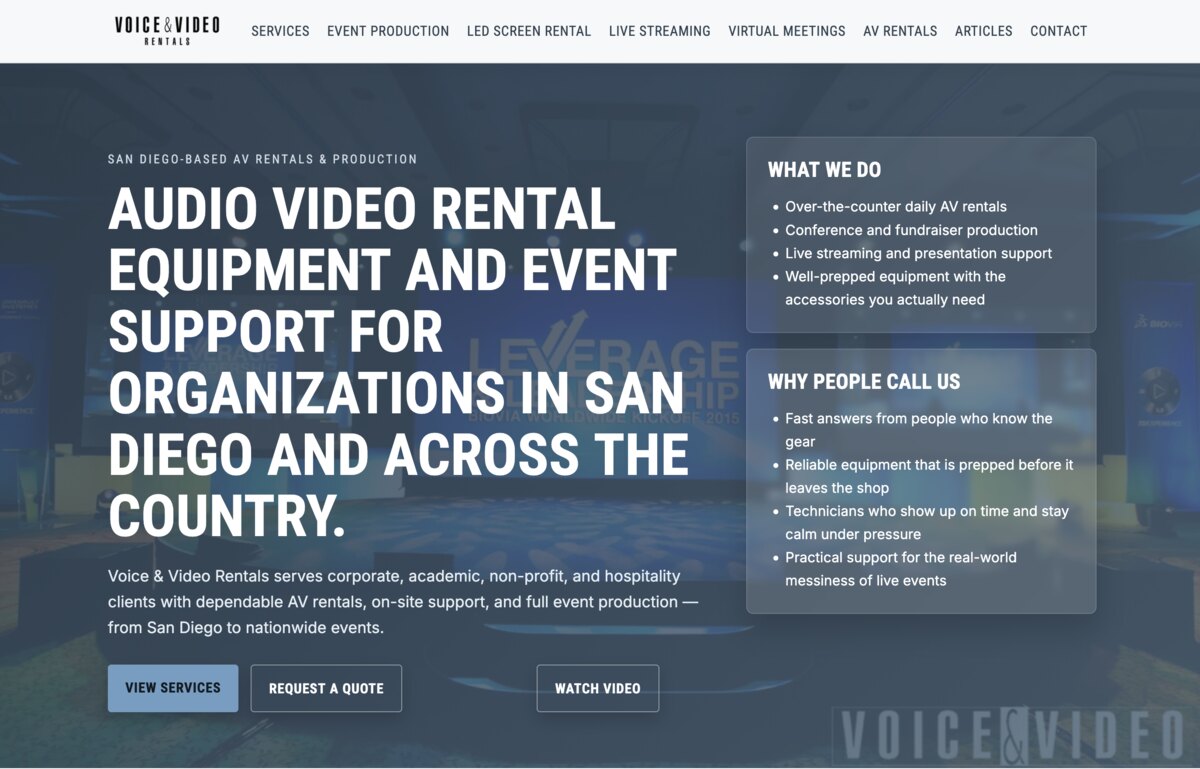Open the Live Streaming section
Screen dimensions: 1200x769
[x=659, y=31]
